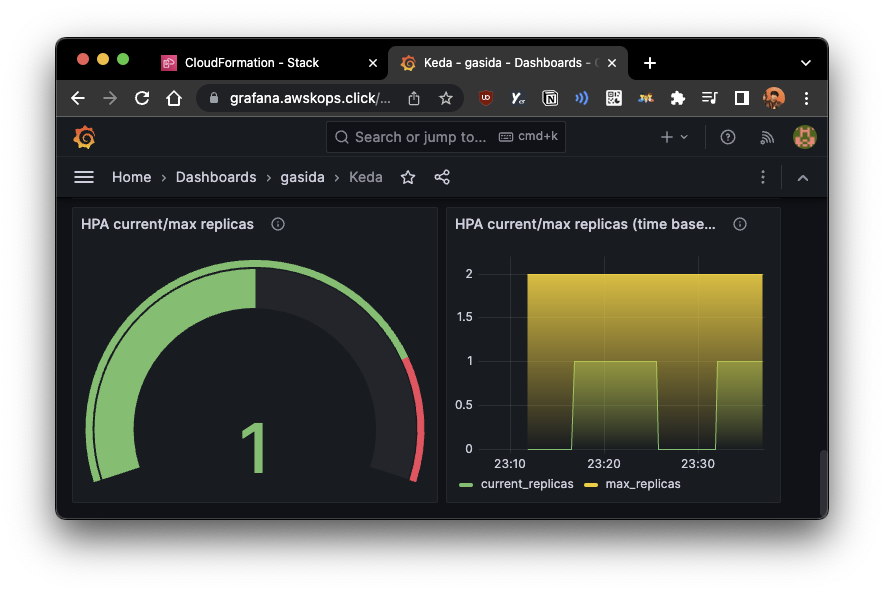Open the uBlock Origin extension
The width and height of the screenshot is (884, 593).
coord(486,99)
